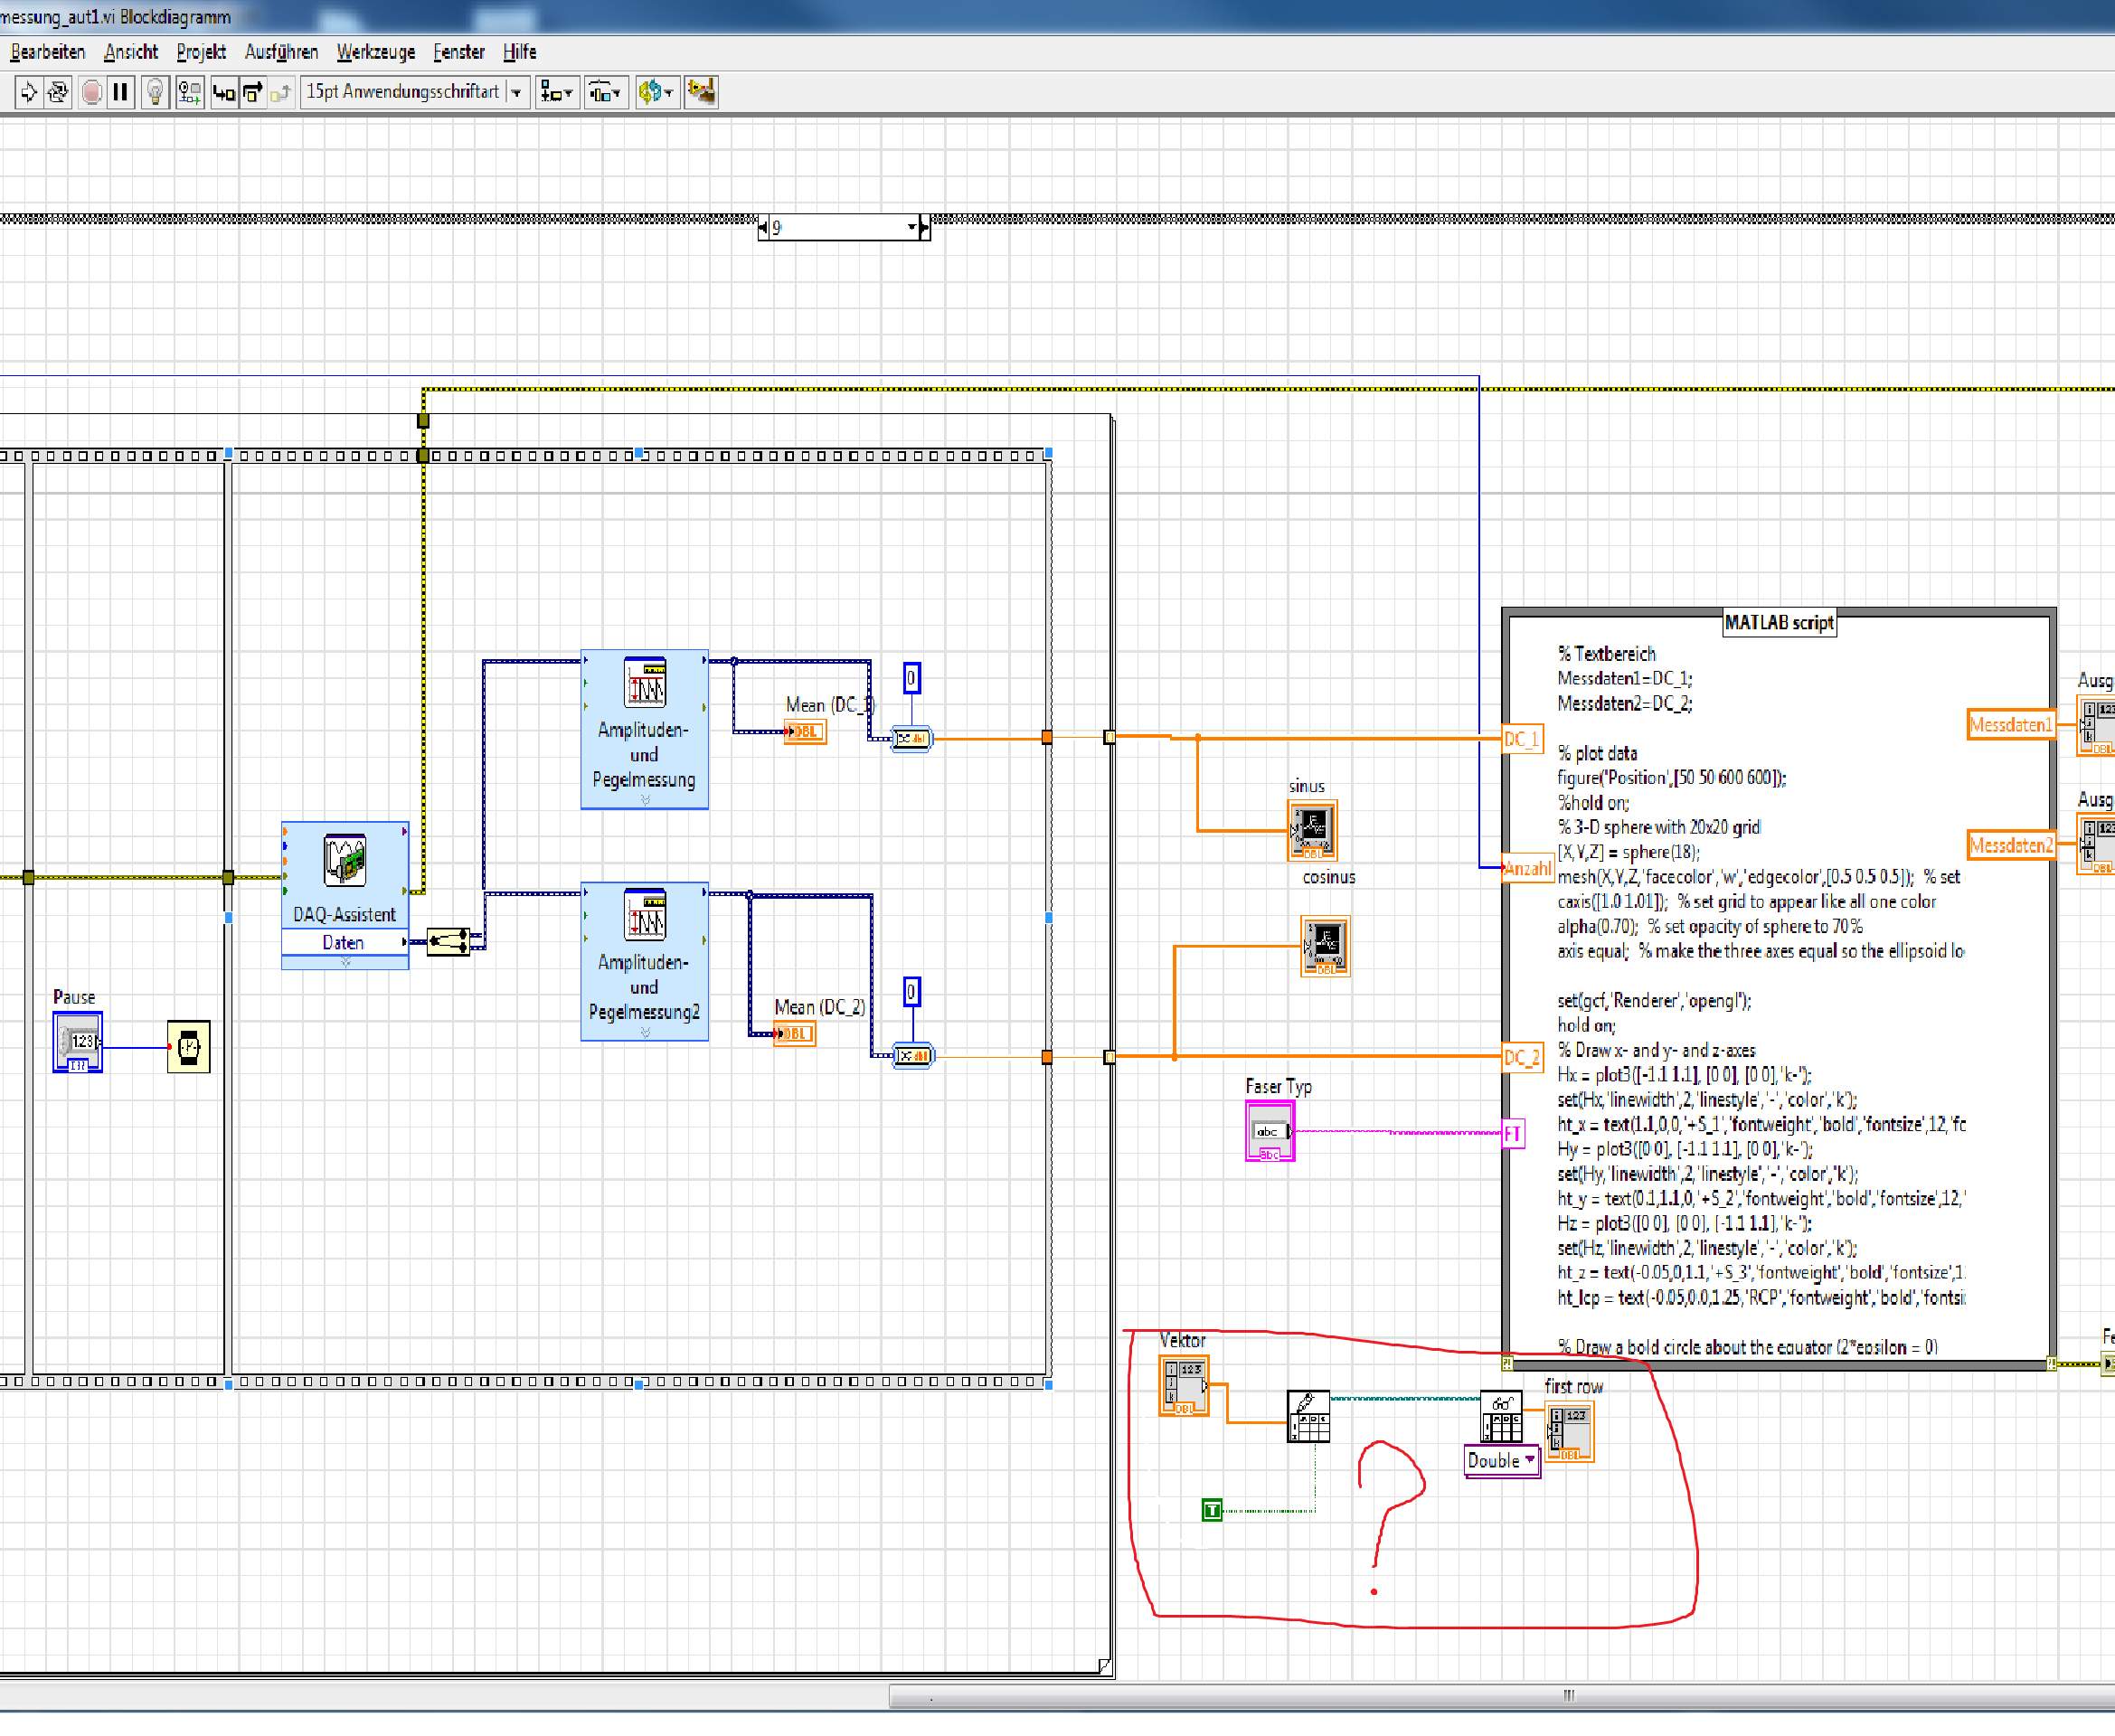Click the Run arrow button
2115x1736 pixels.
[28, 93]
